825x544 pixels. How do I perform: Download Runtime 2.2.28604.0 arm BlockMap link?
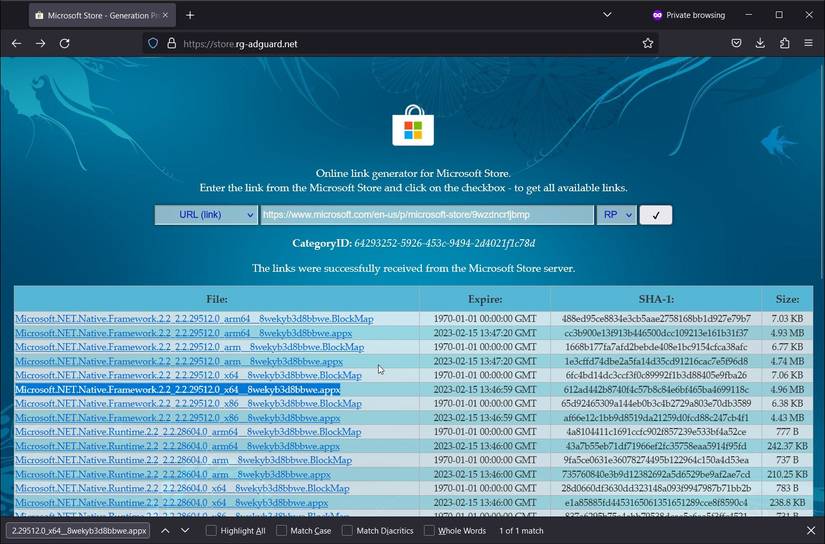184,460
